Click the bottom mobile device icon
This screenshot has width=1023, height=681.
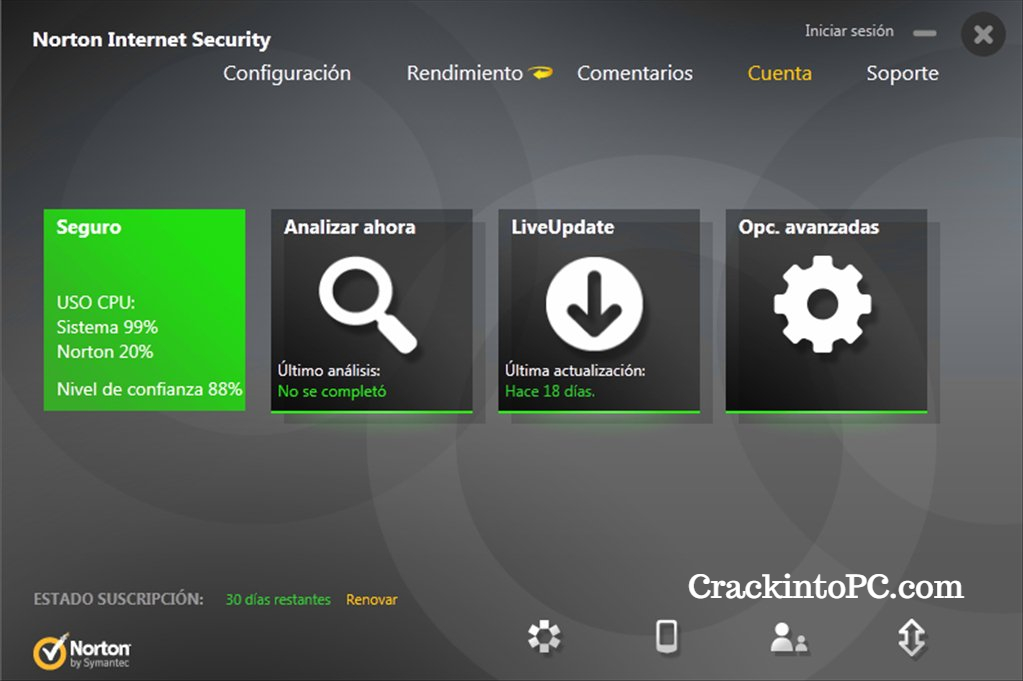tap(666, 637)
